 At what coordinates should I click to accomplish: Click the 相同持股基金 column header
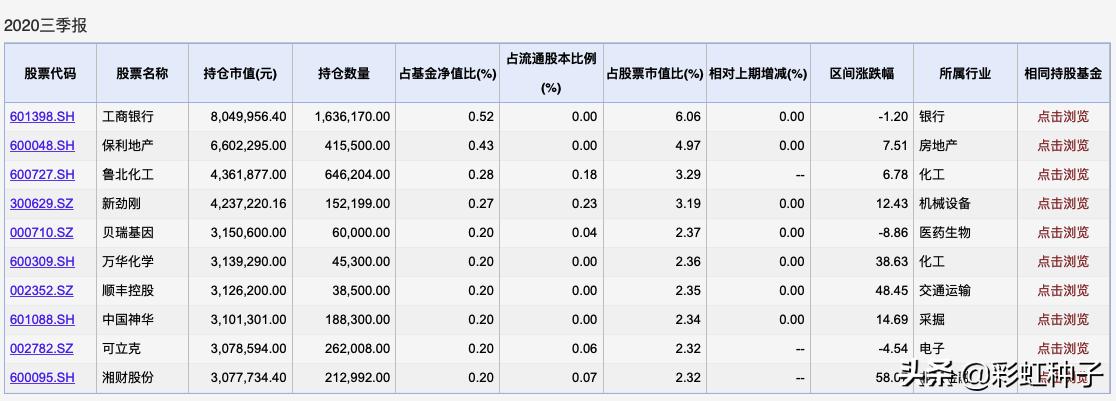pyautogui.click(x=1063, y=73)
